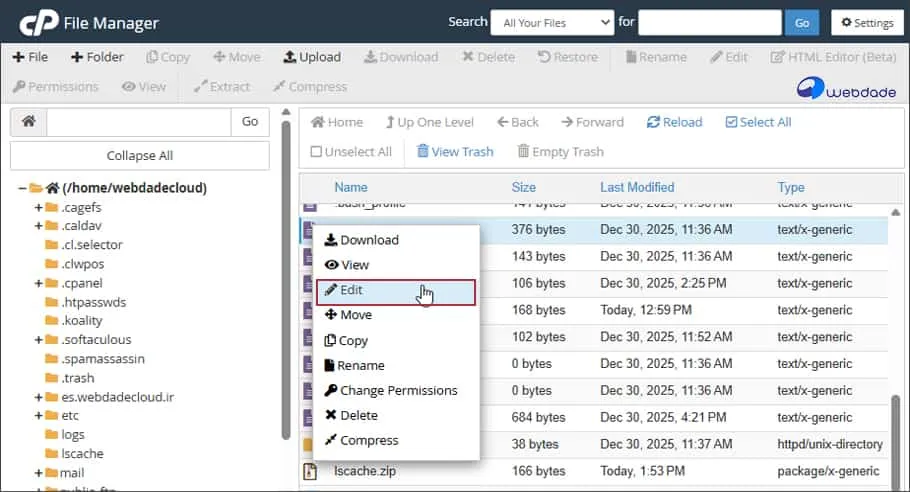Choose Change Permissions from context menu
This screenshot has width=910, height=492.
(396, 390)
